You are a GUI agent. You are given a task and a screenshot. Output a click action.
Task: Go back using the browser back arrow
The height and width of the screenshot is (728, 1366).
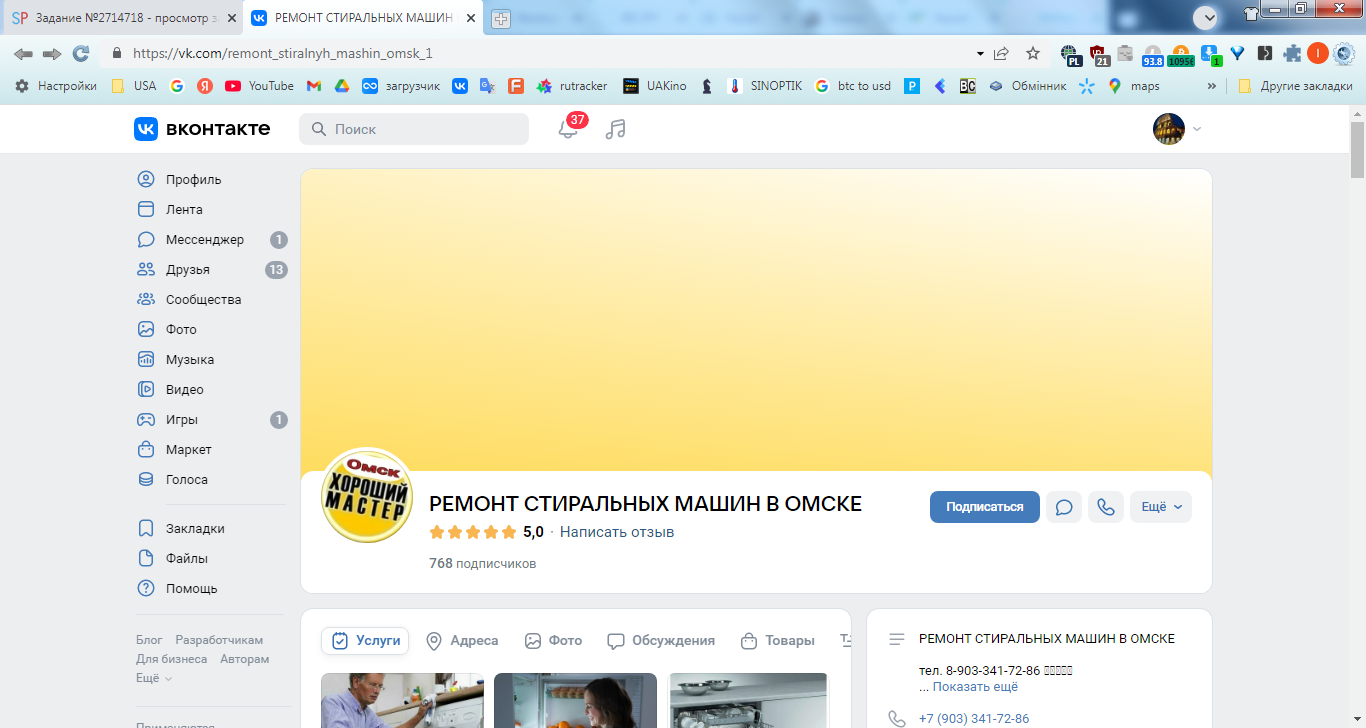coord(23,53)
